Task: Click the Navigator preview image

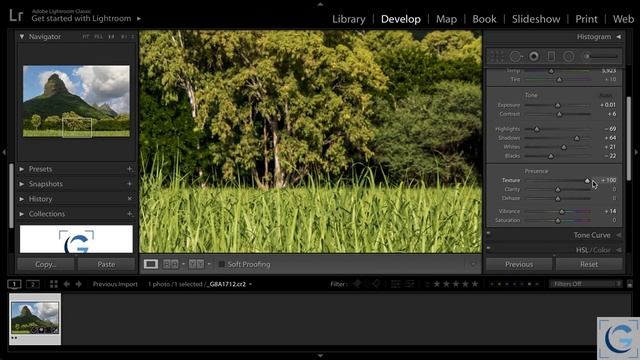Action: (x=76, y=101)
